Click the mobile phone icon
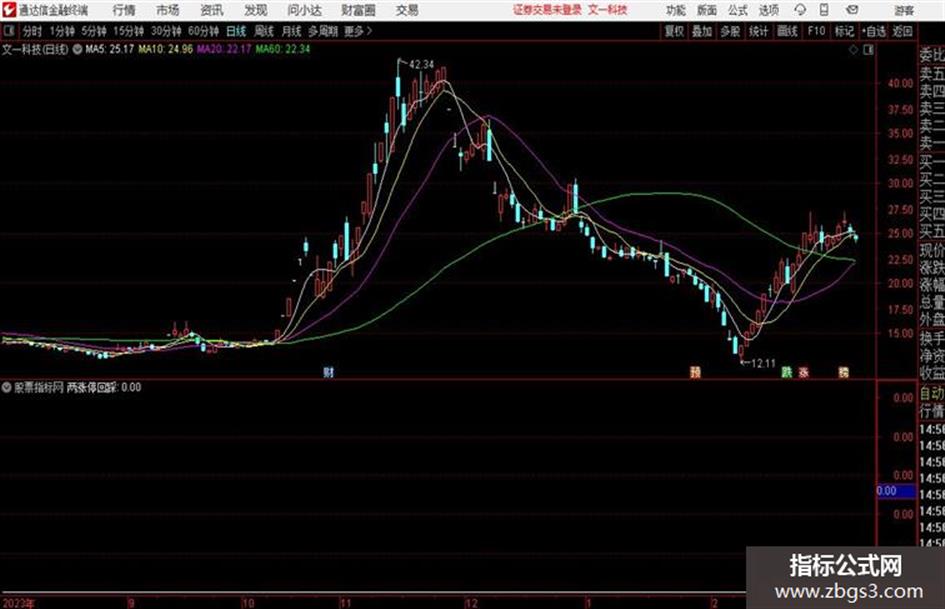945x609 pixels. [824, 10]
